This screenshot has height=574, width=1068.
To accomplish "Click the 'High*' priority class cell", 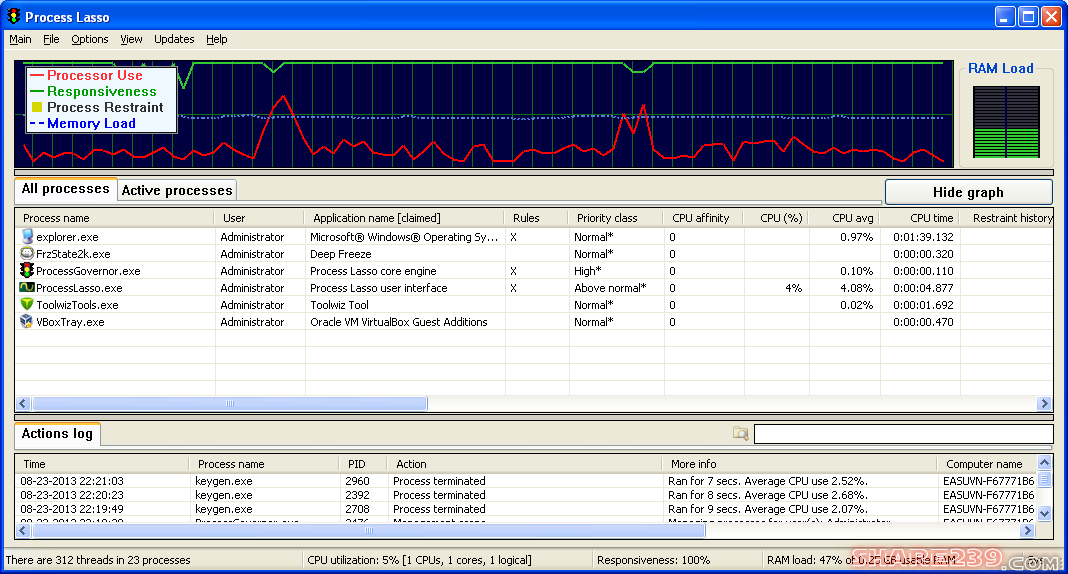I will (588, 271).
